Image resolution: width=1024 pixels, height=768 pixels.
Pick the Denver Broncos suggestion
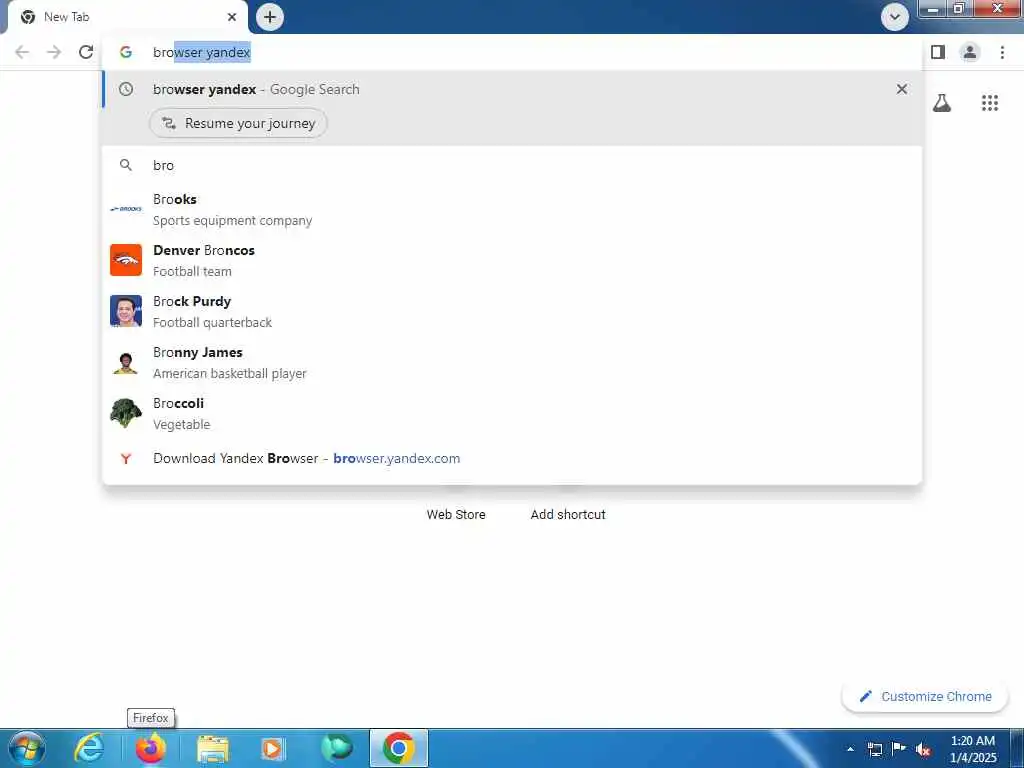(x=512, y=261)
